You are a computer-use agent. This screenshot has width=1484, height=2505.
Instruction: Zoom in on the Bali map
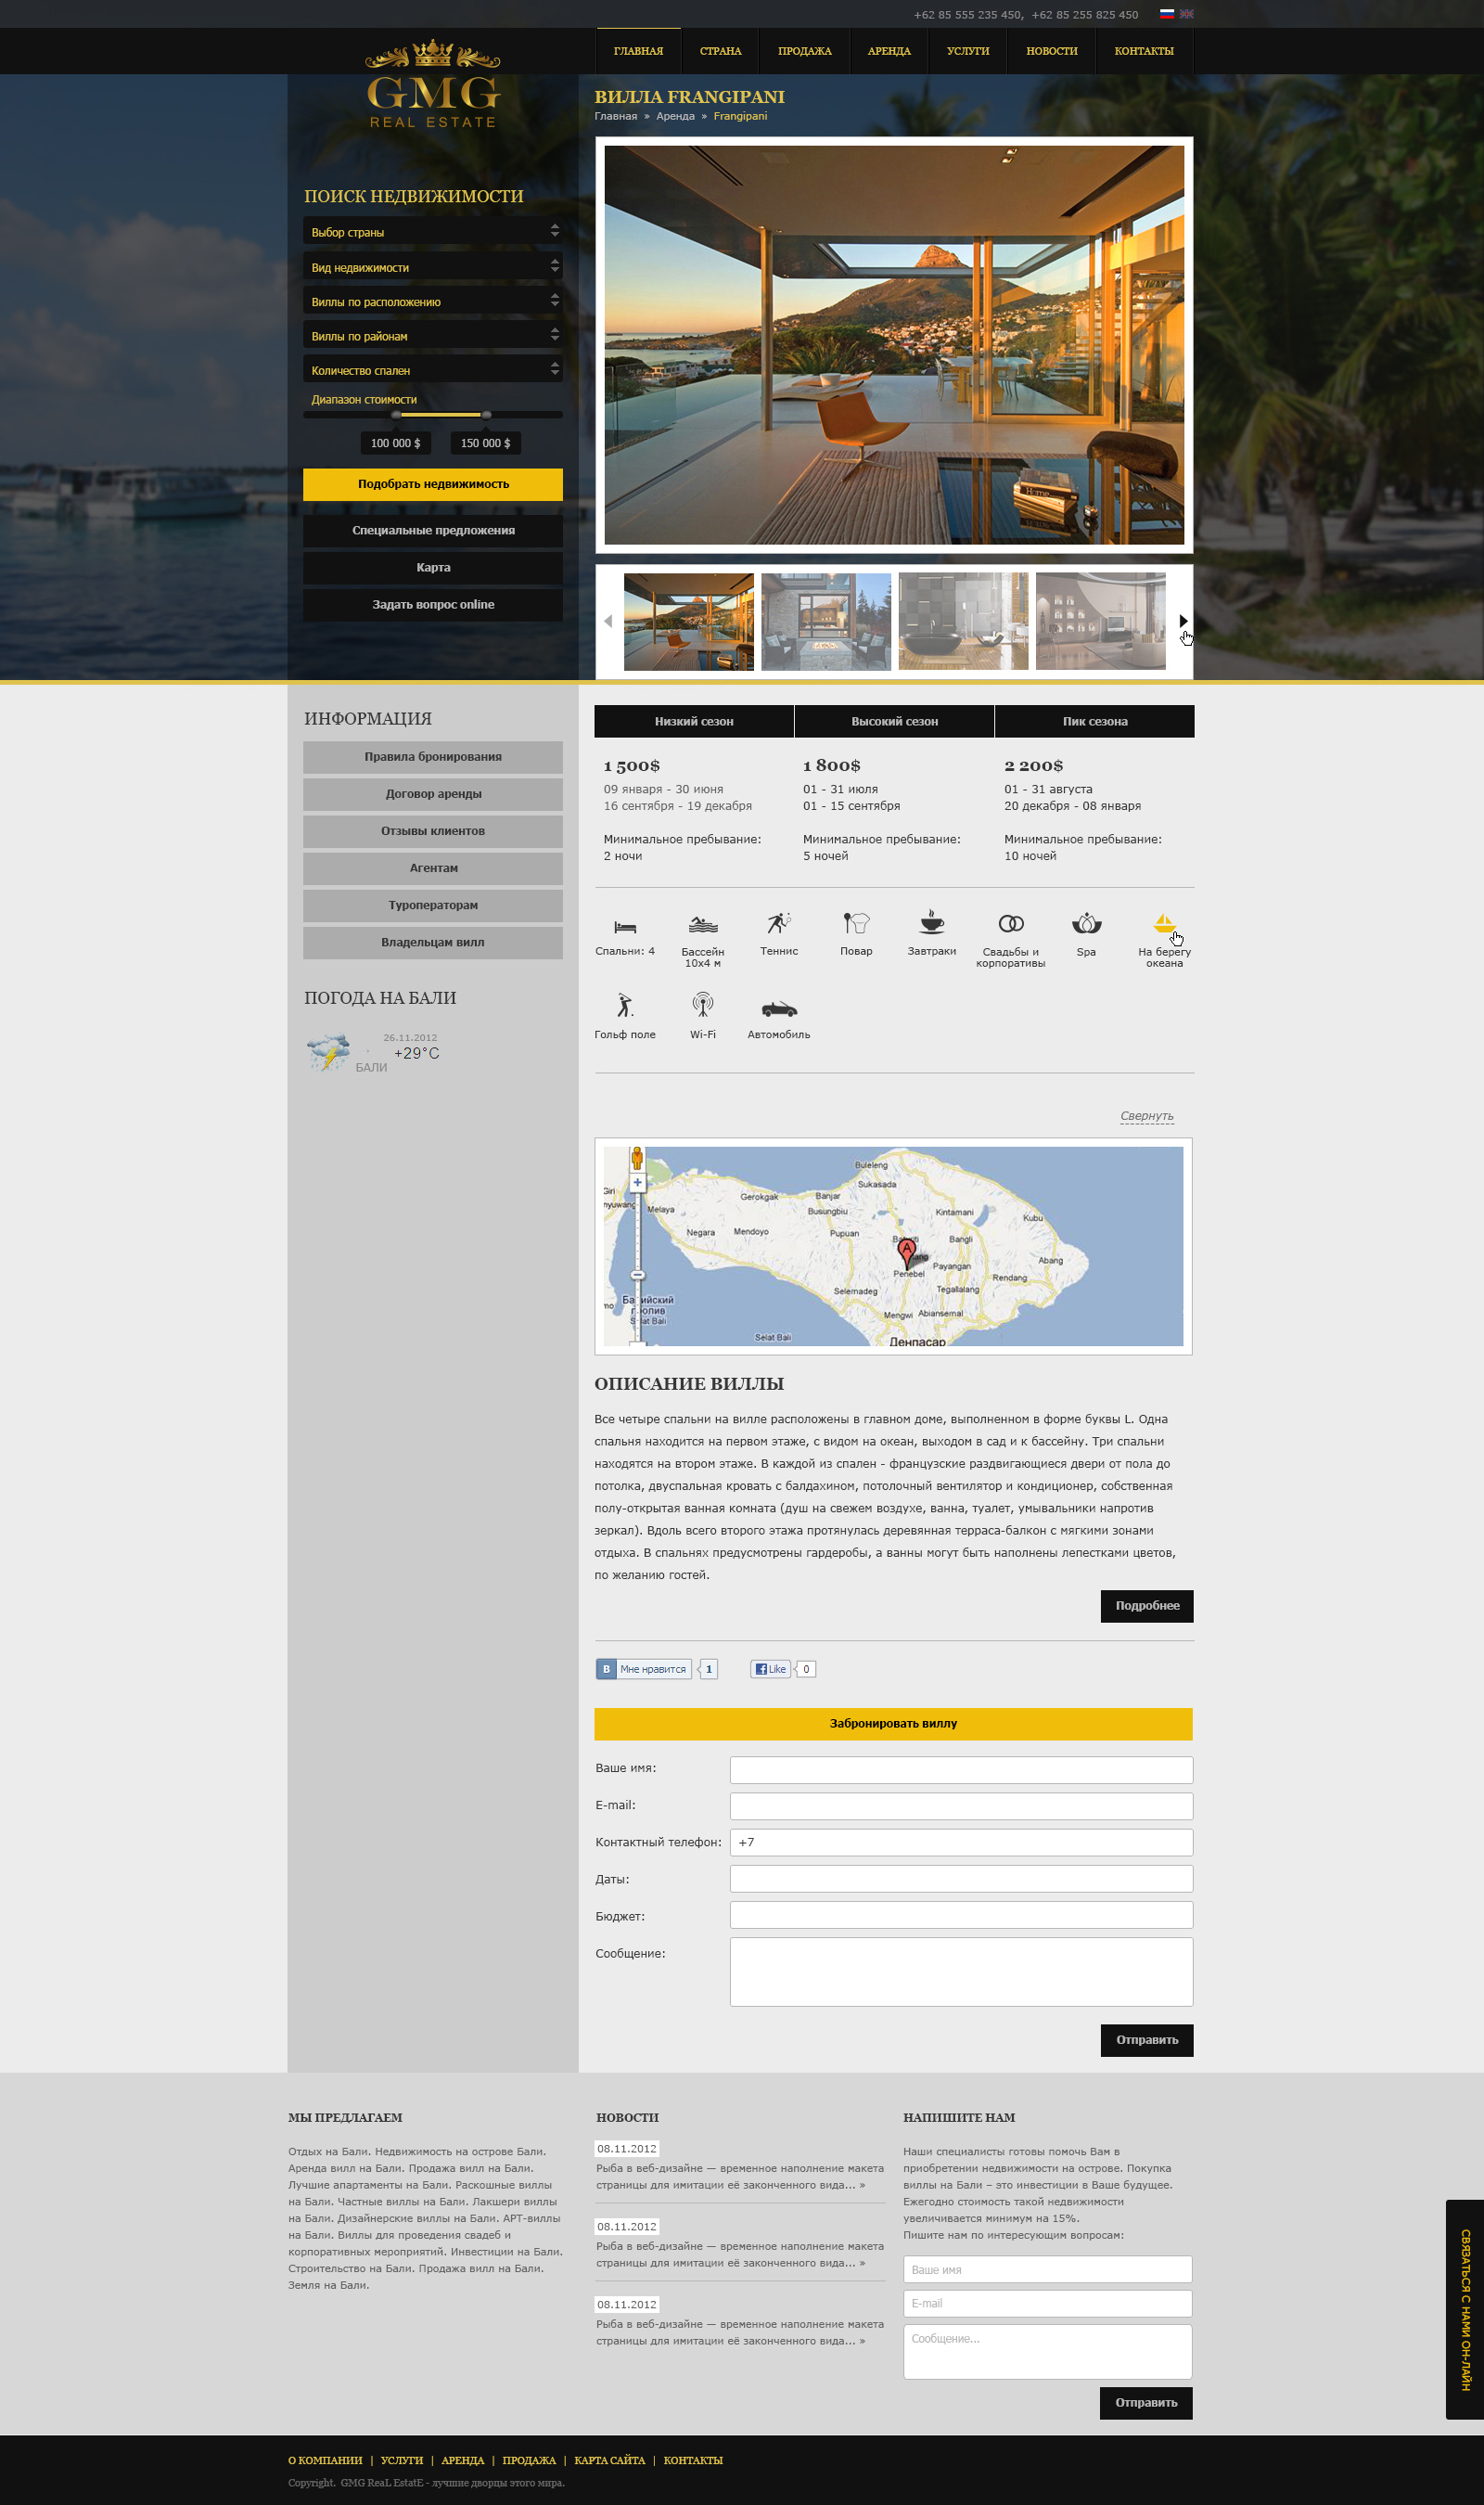(x=637, y=1182)
